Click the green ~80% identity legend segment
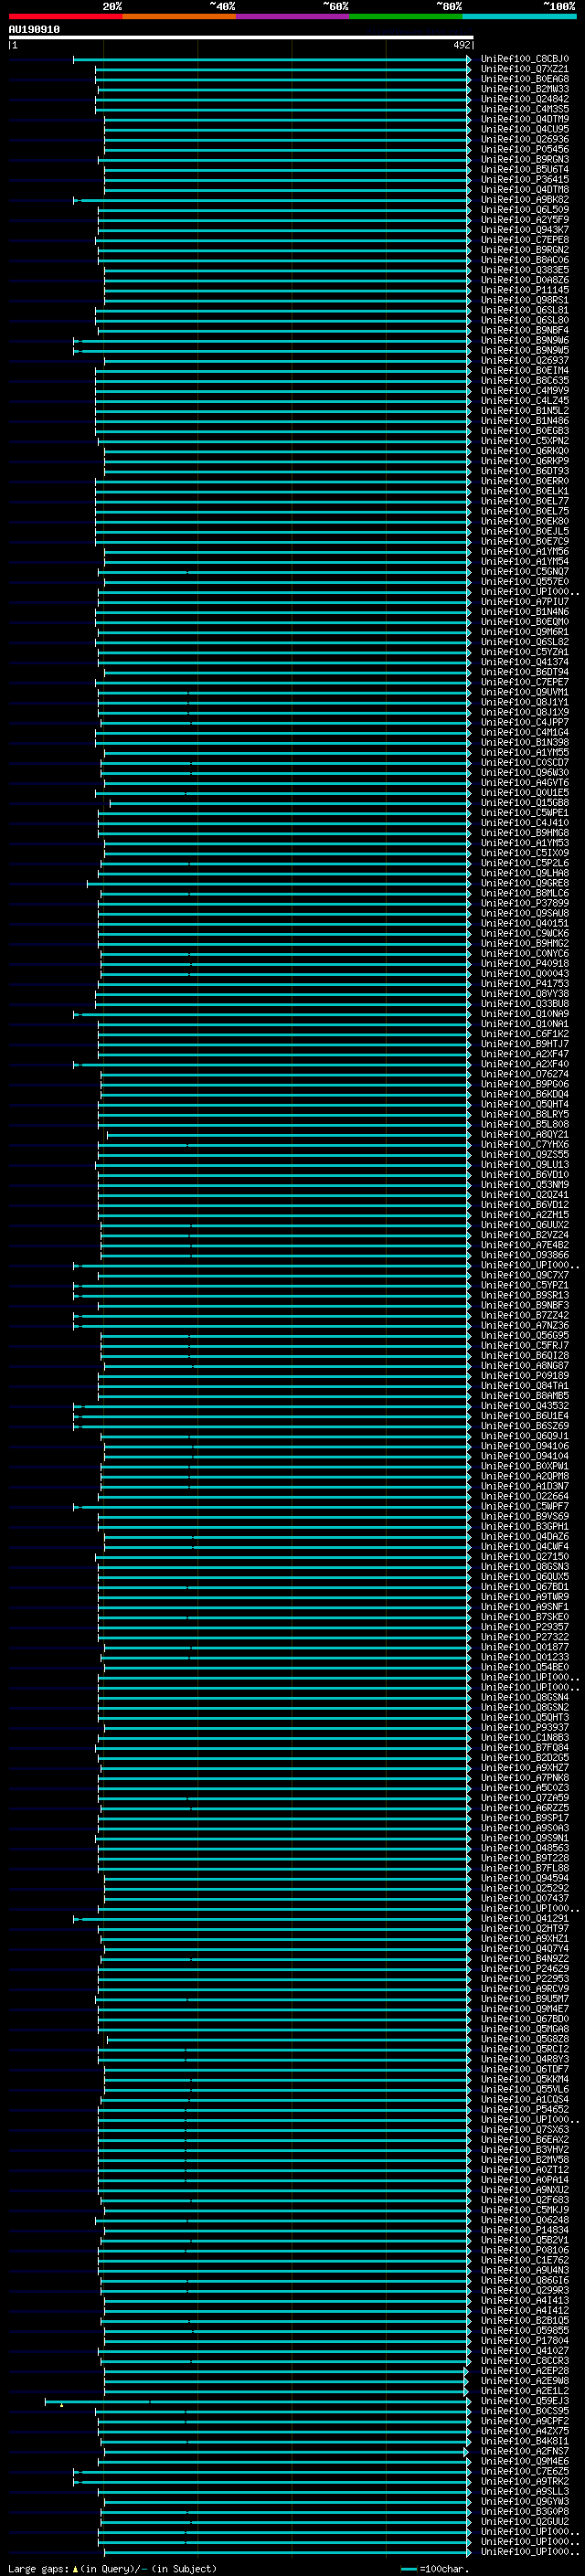Viewport: 585px width, 2576px height. 406,16
